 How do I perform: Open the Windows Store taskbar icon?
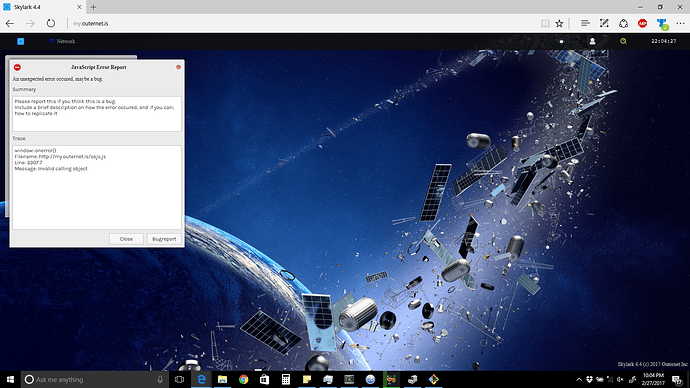(264, 379)
